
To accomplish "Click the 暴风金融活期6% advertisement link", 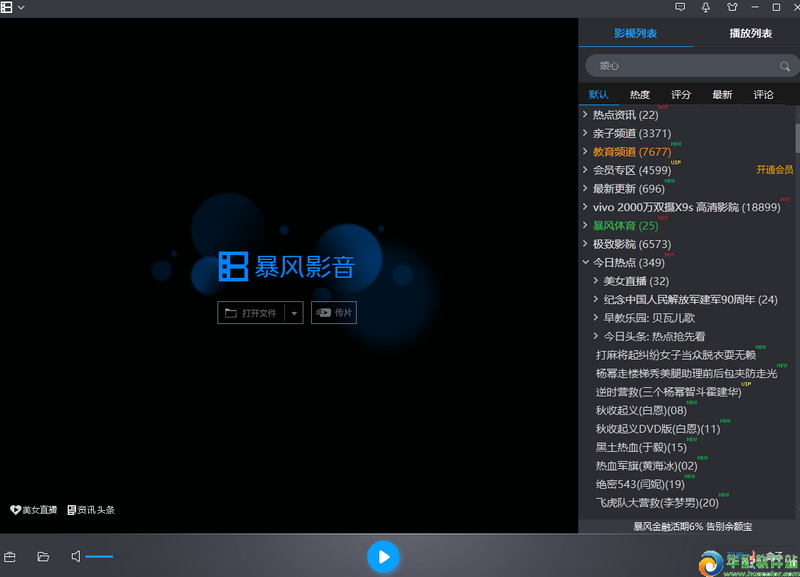I will (693, 526).
